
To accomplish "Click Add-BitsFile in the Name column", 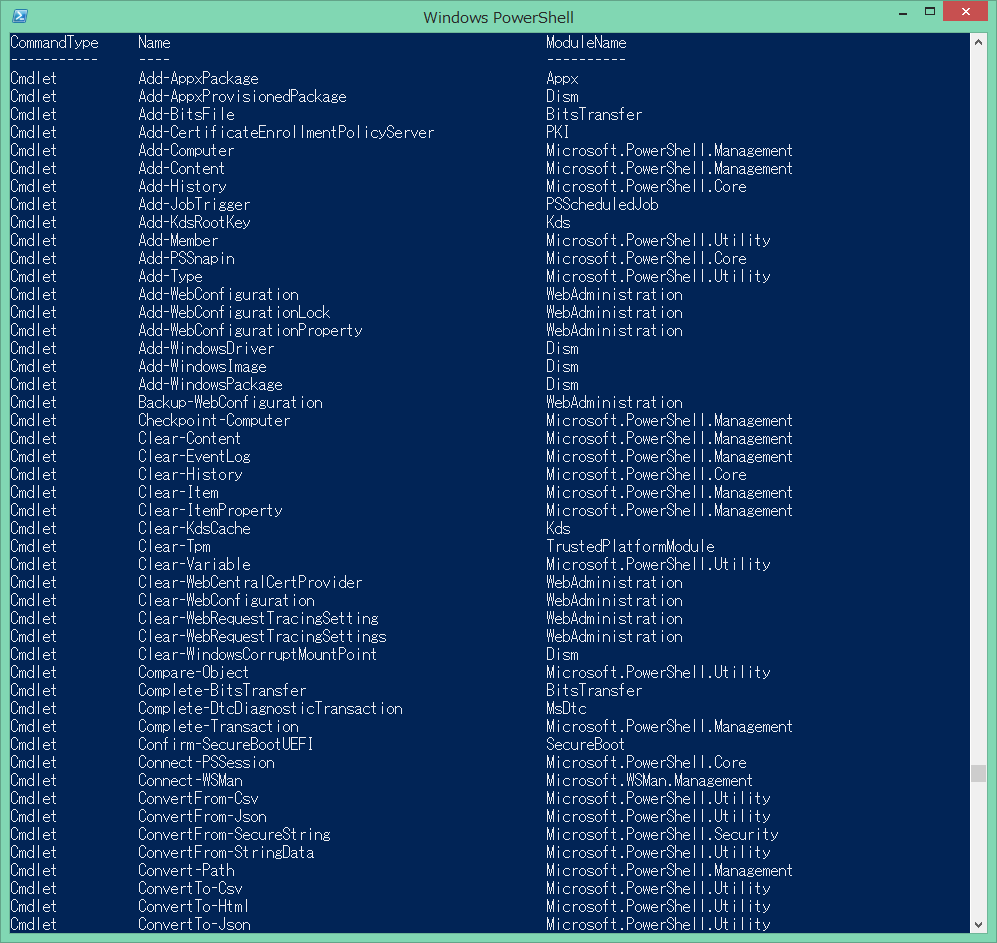I will tap(186, 114).
